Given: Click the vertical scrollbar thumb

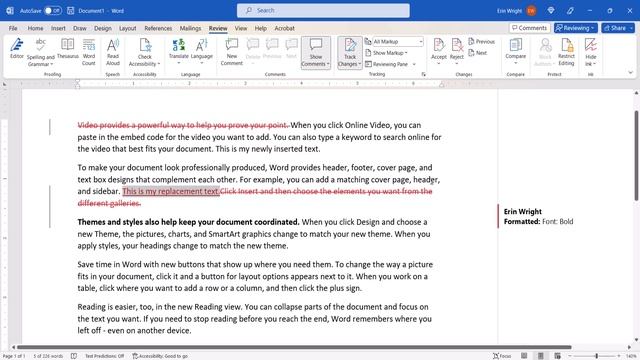Looking at the screenshot, I should coord(636,155).
